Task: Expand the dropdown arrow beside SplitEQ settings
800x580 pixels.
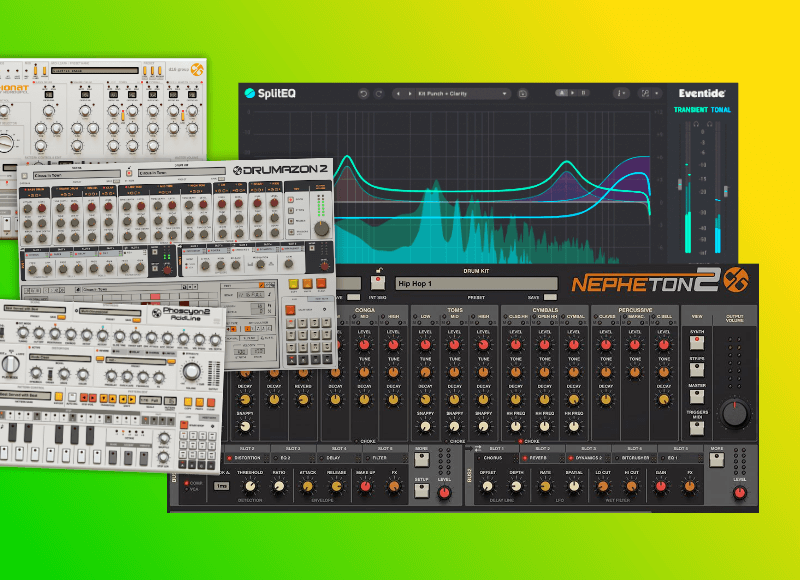Action: pos(657,93)
